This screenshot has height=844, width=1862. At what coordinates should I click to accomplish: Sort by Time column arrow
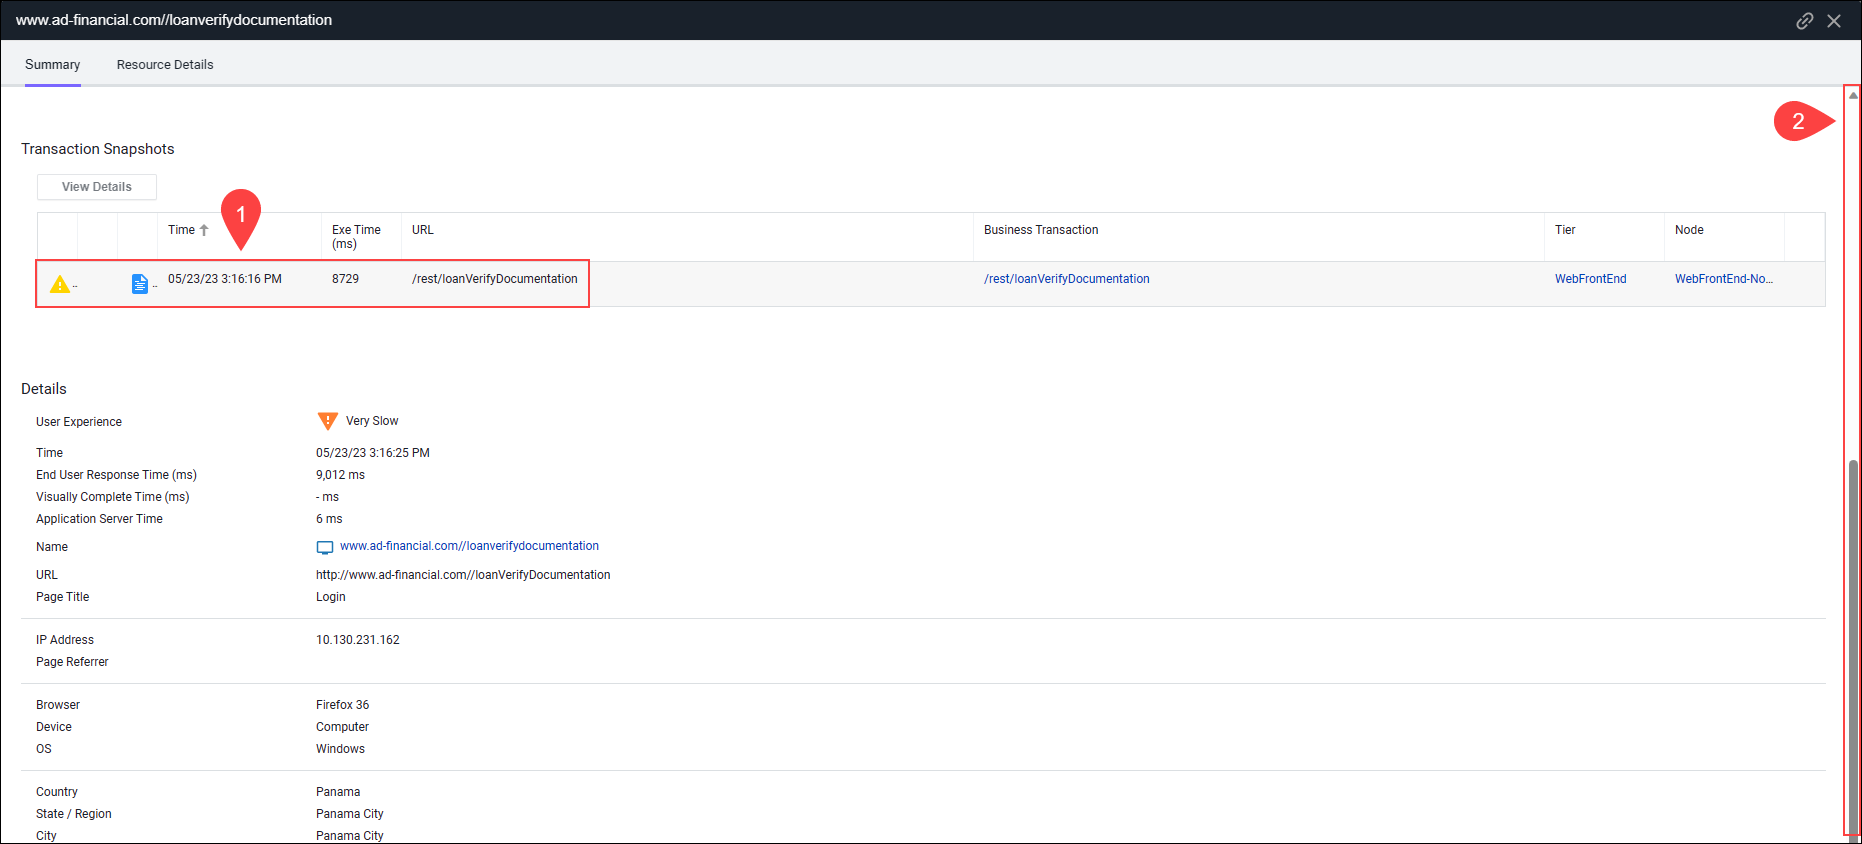click(204, 230)
